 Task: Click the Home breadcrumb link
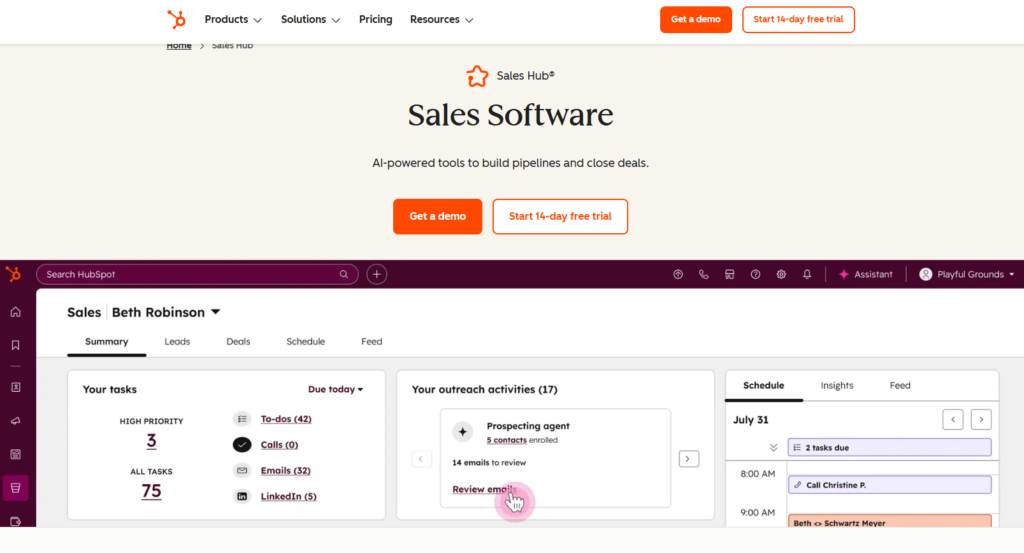(179, 45)
